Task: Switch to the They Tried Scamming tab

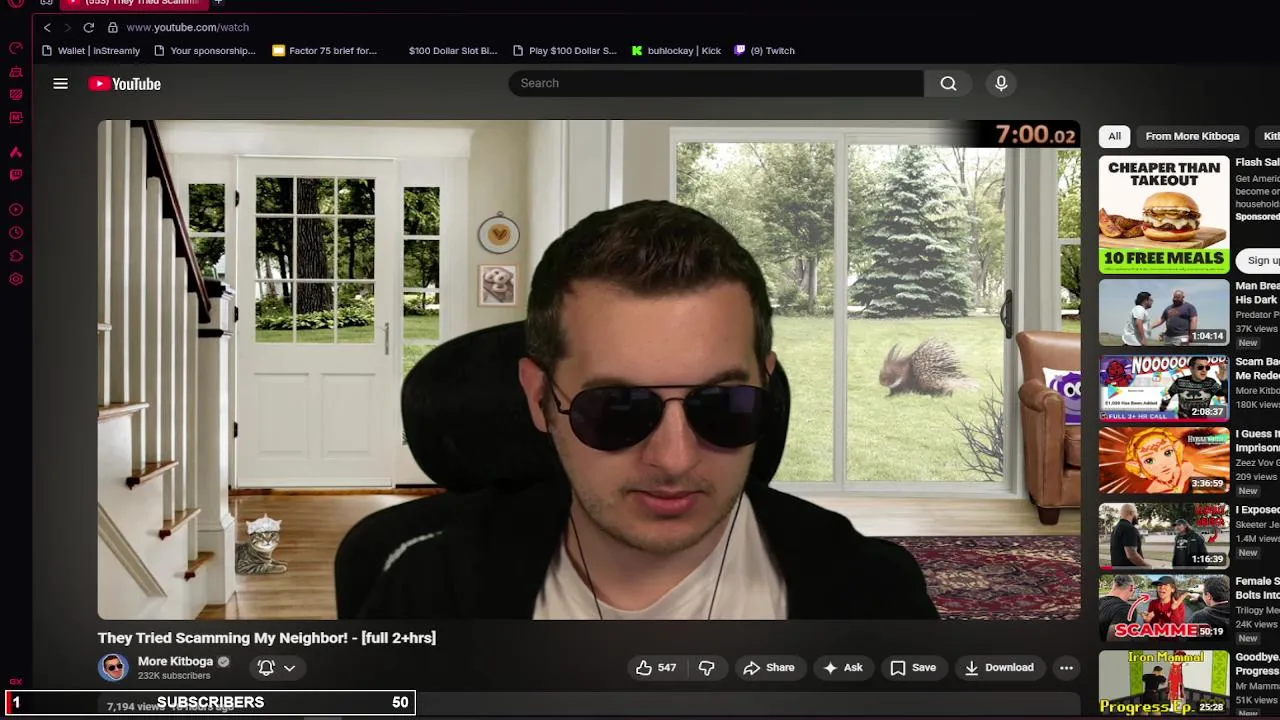Action: pyautogui.click(x=136, y=3)
